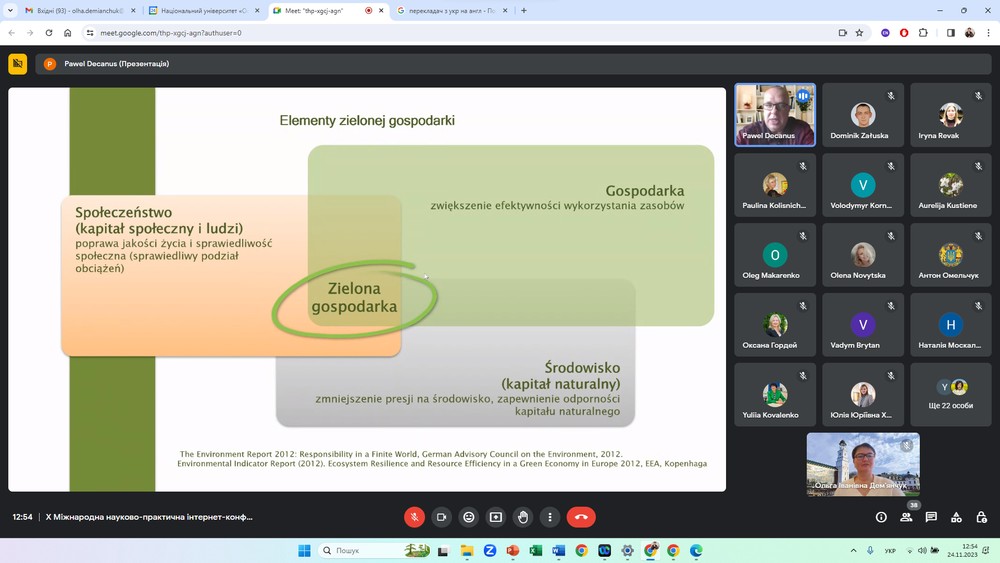
Task: Switch to the translator browser tab
Action: (447, 11)
